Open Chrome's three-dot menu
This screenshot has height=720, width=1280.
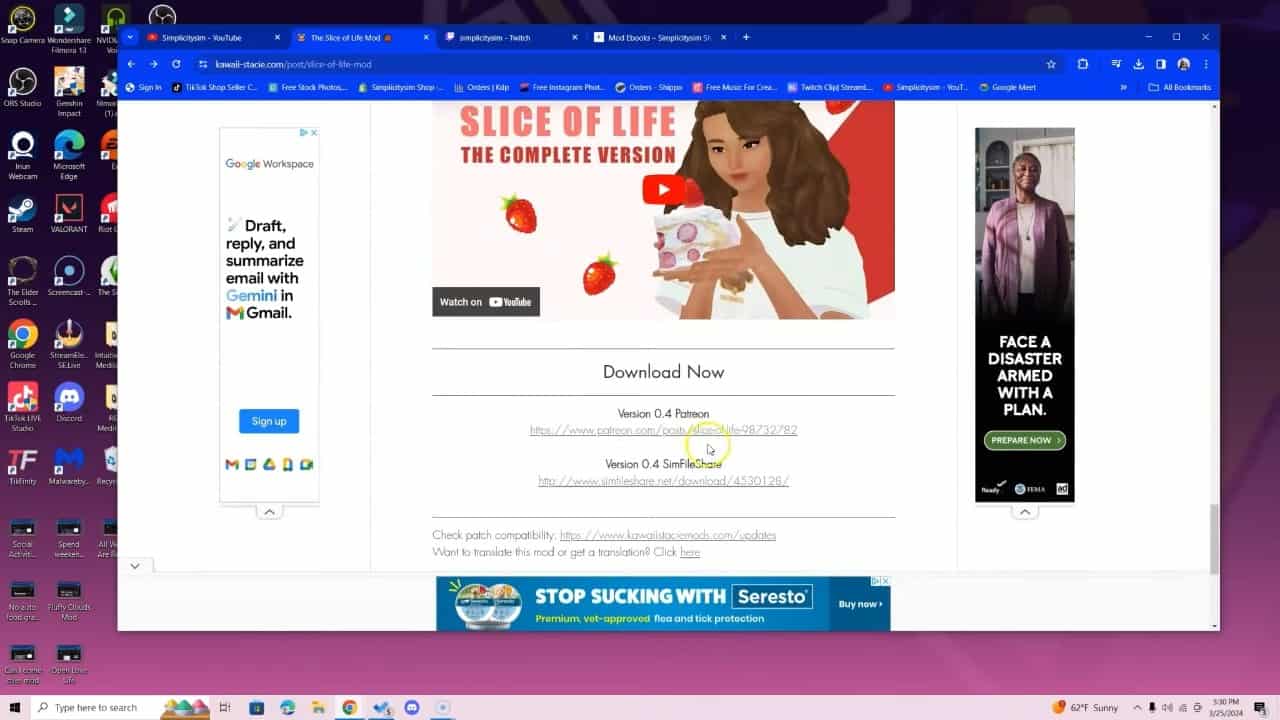click(1206, 64)
